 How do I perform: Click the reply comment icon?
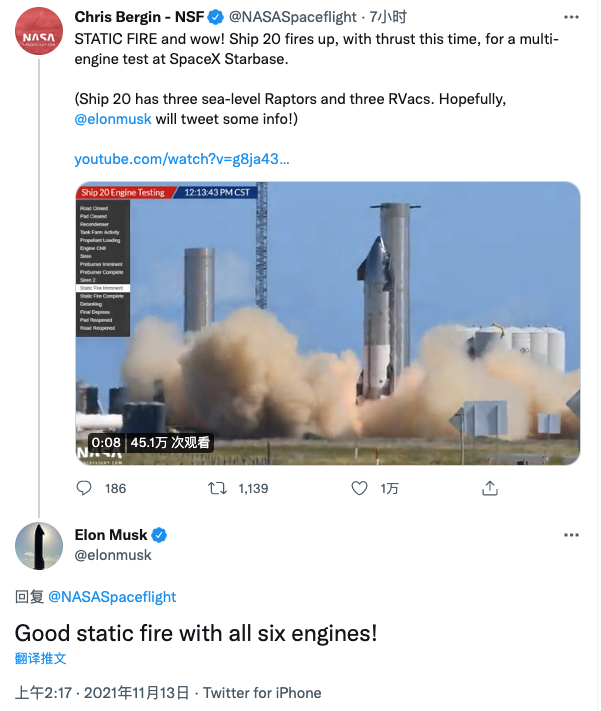84,488
